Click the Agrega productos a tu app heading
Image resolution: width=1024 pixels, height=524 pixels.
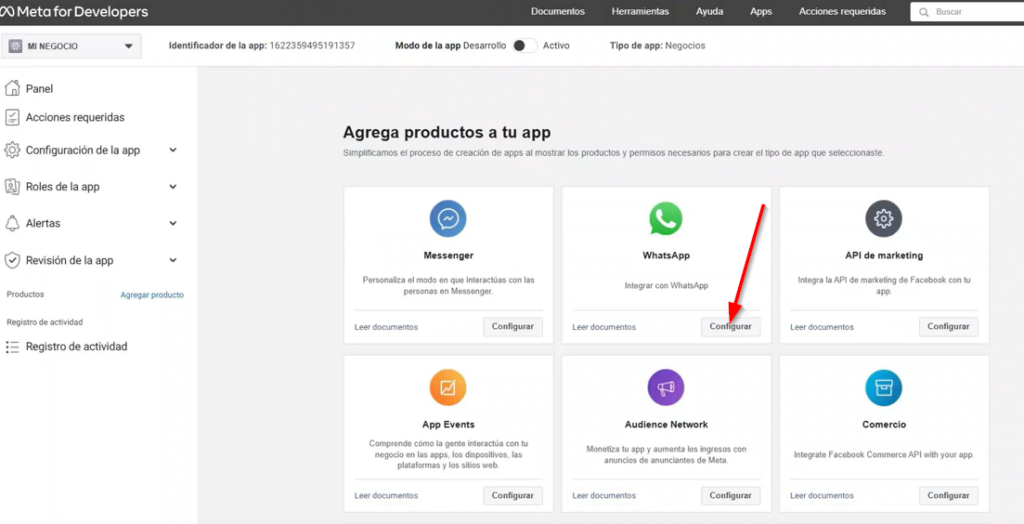point(447,133)
